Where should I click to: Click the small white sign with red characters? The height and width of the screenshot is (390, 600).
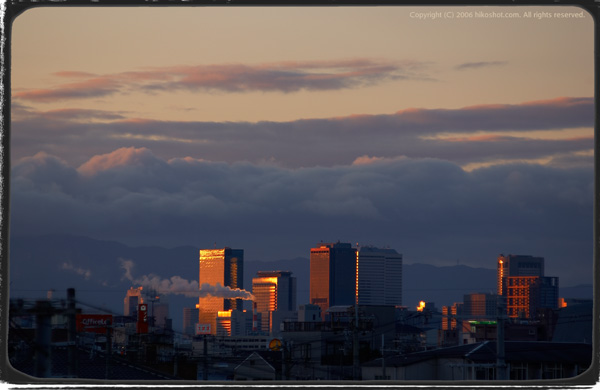[203, 329]
